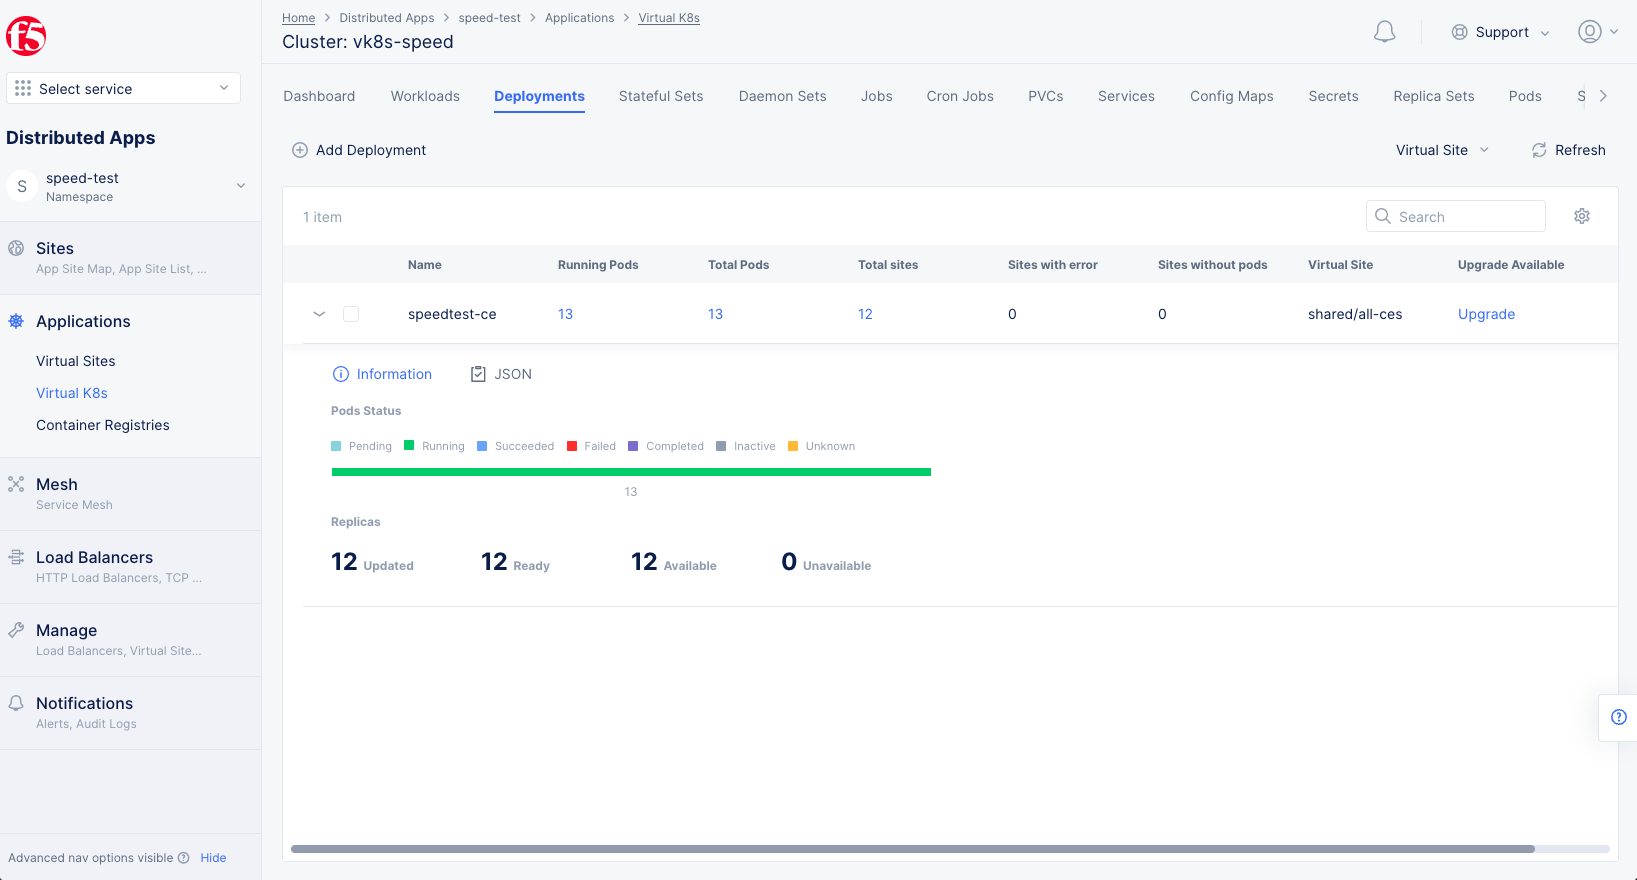This screenshot has height=880, width=1637.
Task: Open the notifications bell icon
Action: (x=1384, y=32)
